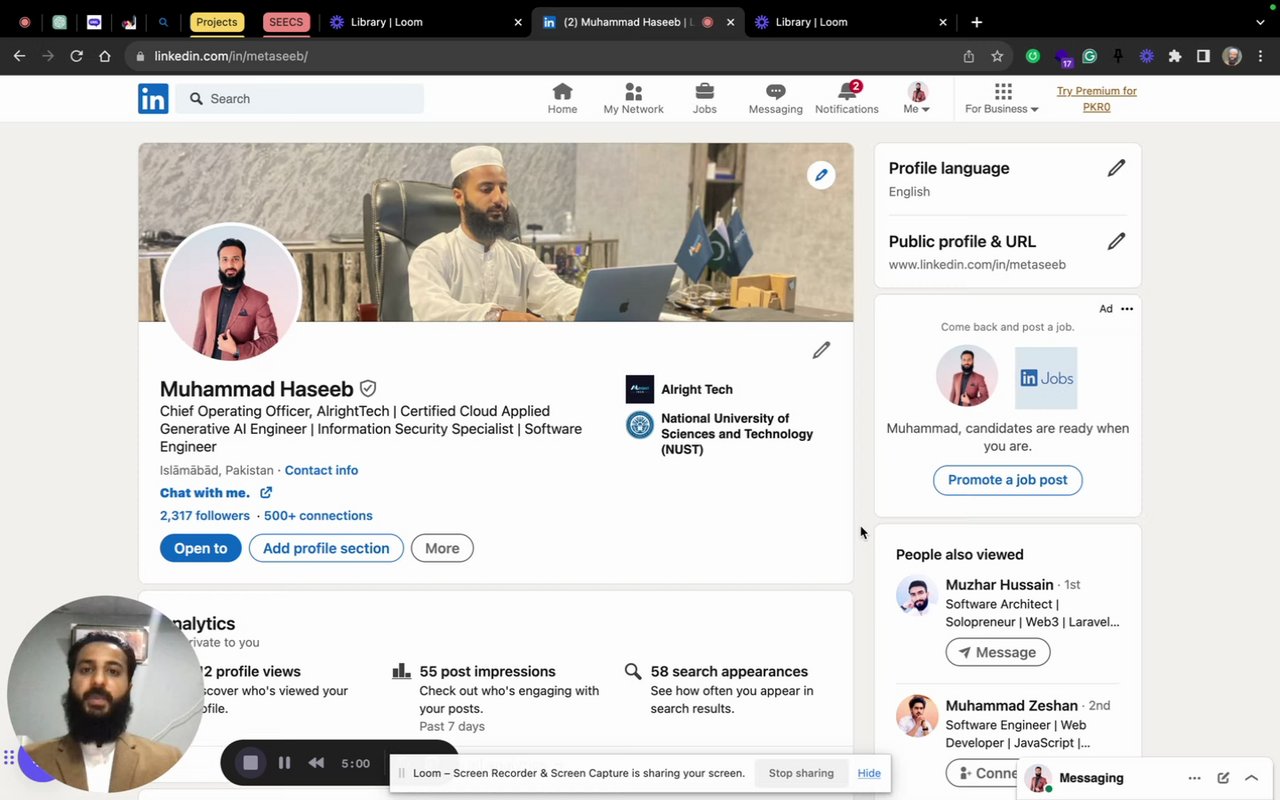Open the tab search chevron
Image resolution: width=1280 pixels, height=800 pixels.
point(1260,22)
